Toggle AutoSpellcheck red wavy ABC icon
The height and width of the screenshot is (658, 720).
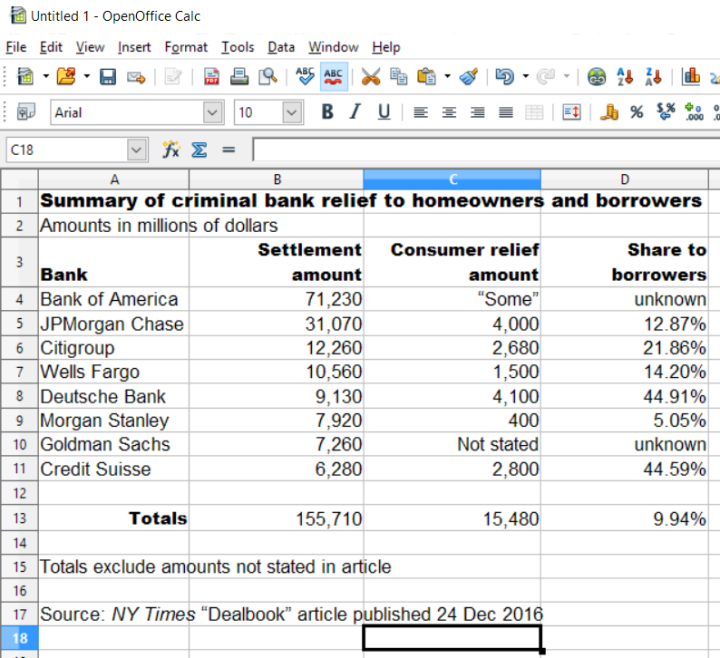(333, 76)
